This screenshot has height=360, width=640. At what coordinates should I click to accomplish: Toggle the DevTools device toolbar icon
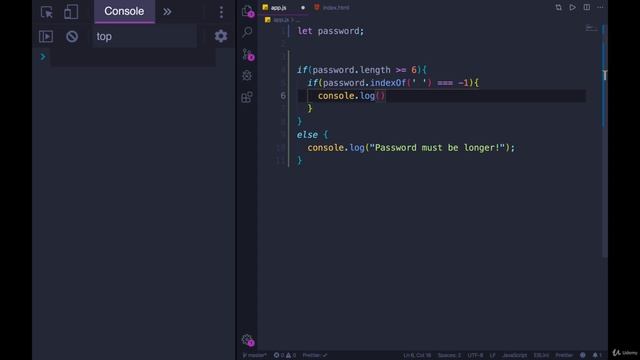[71, 12]
